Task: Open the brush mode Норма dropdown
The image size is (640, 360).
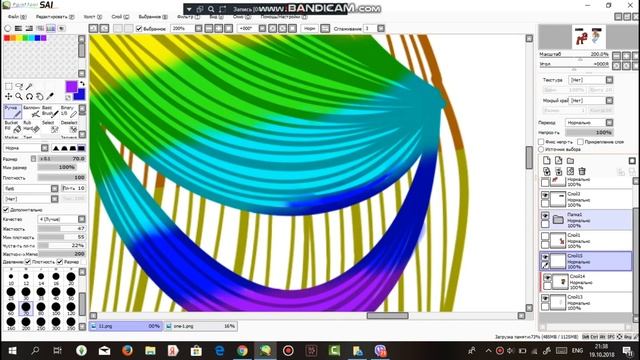Action: coord(26,148)
